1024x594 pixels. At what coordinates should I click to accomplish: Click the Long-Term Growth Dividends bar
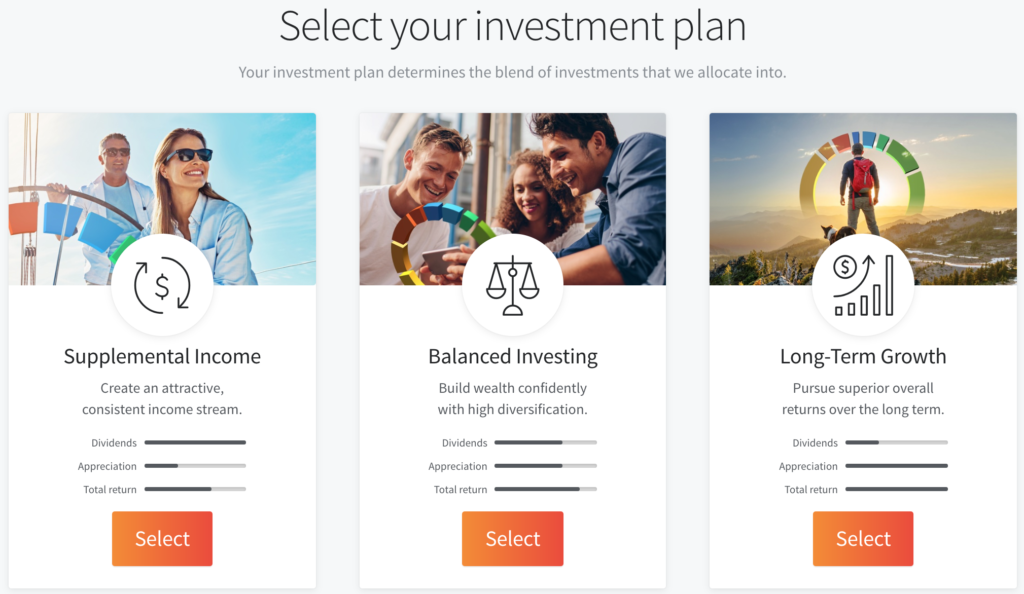click(x=896, y=442)
